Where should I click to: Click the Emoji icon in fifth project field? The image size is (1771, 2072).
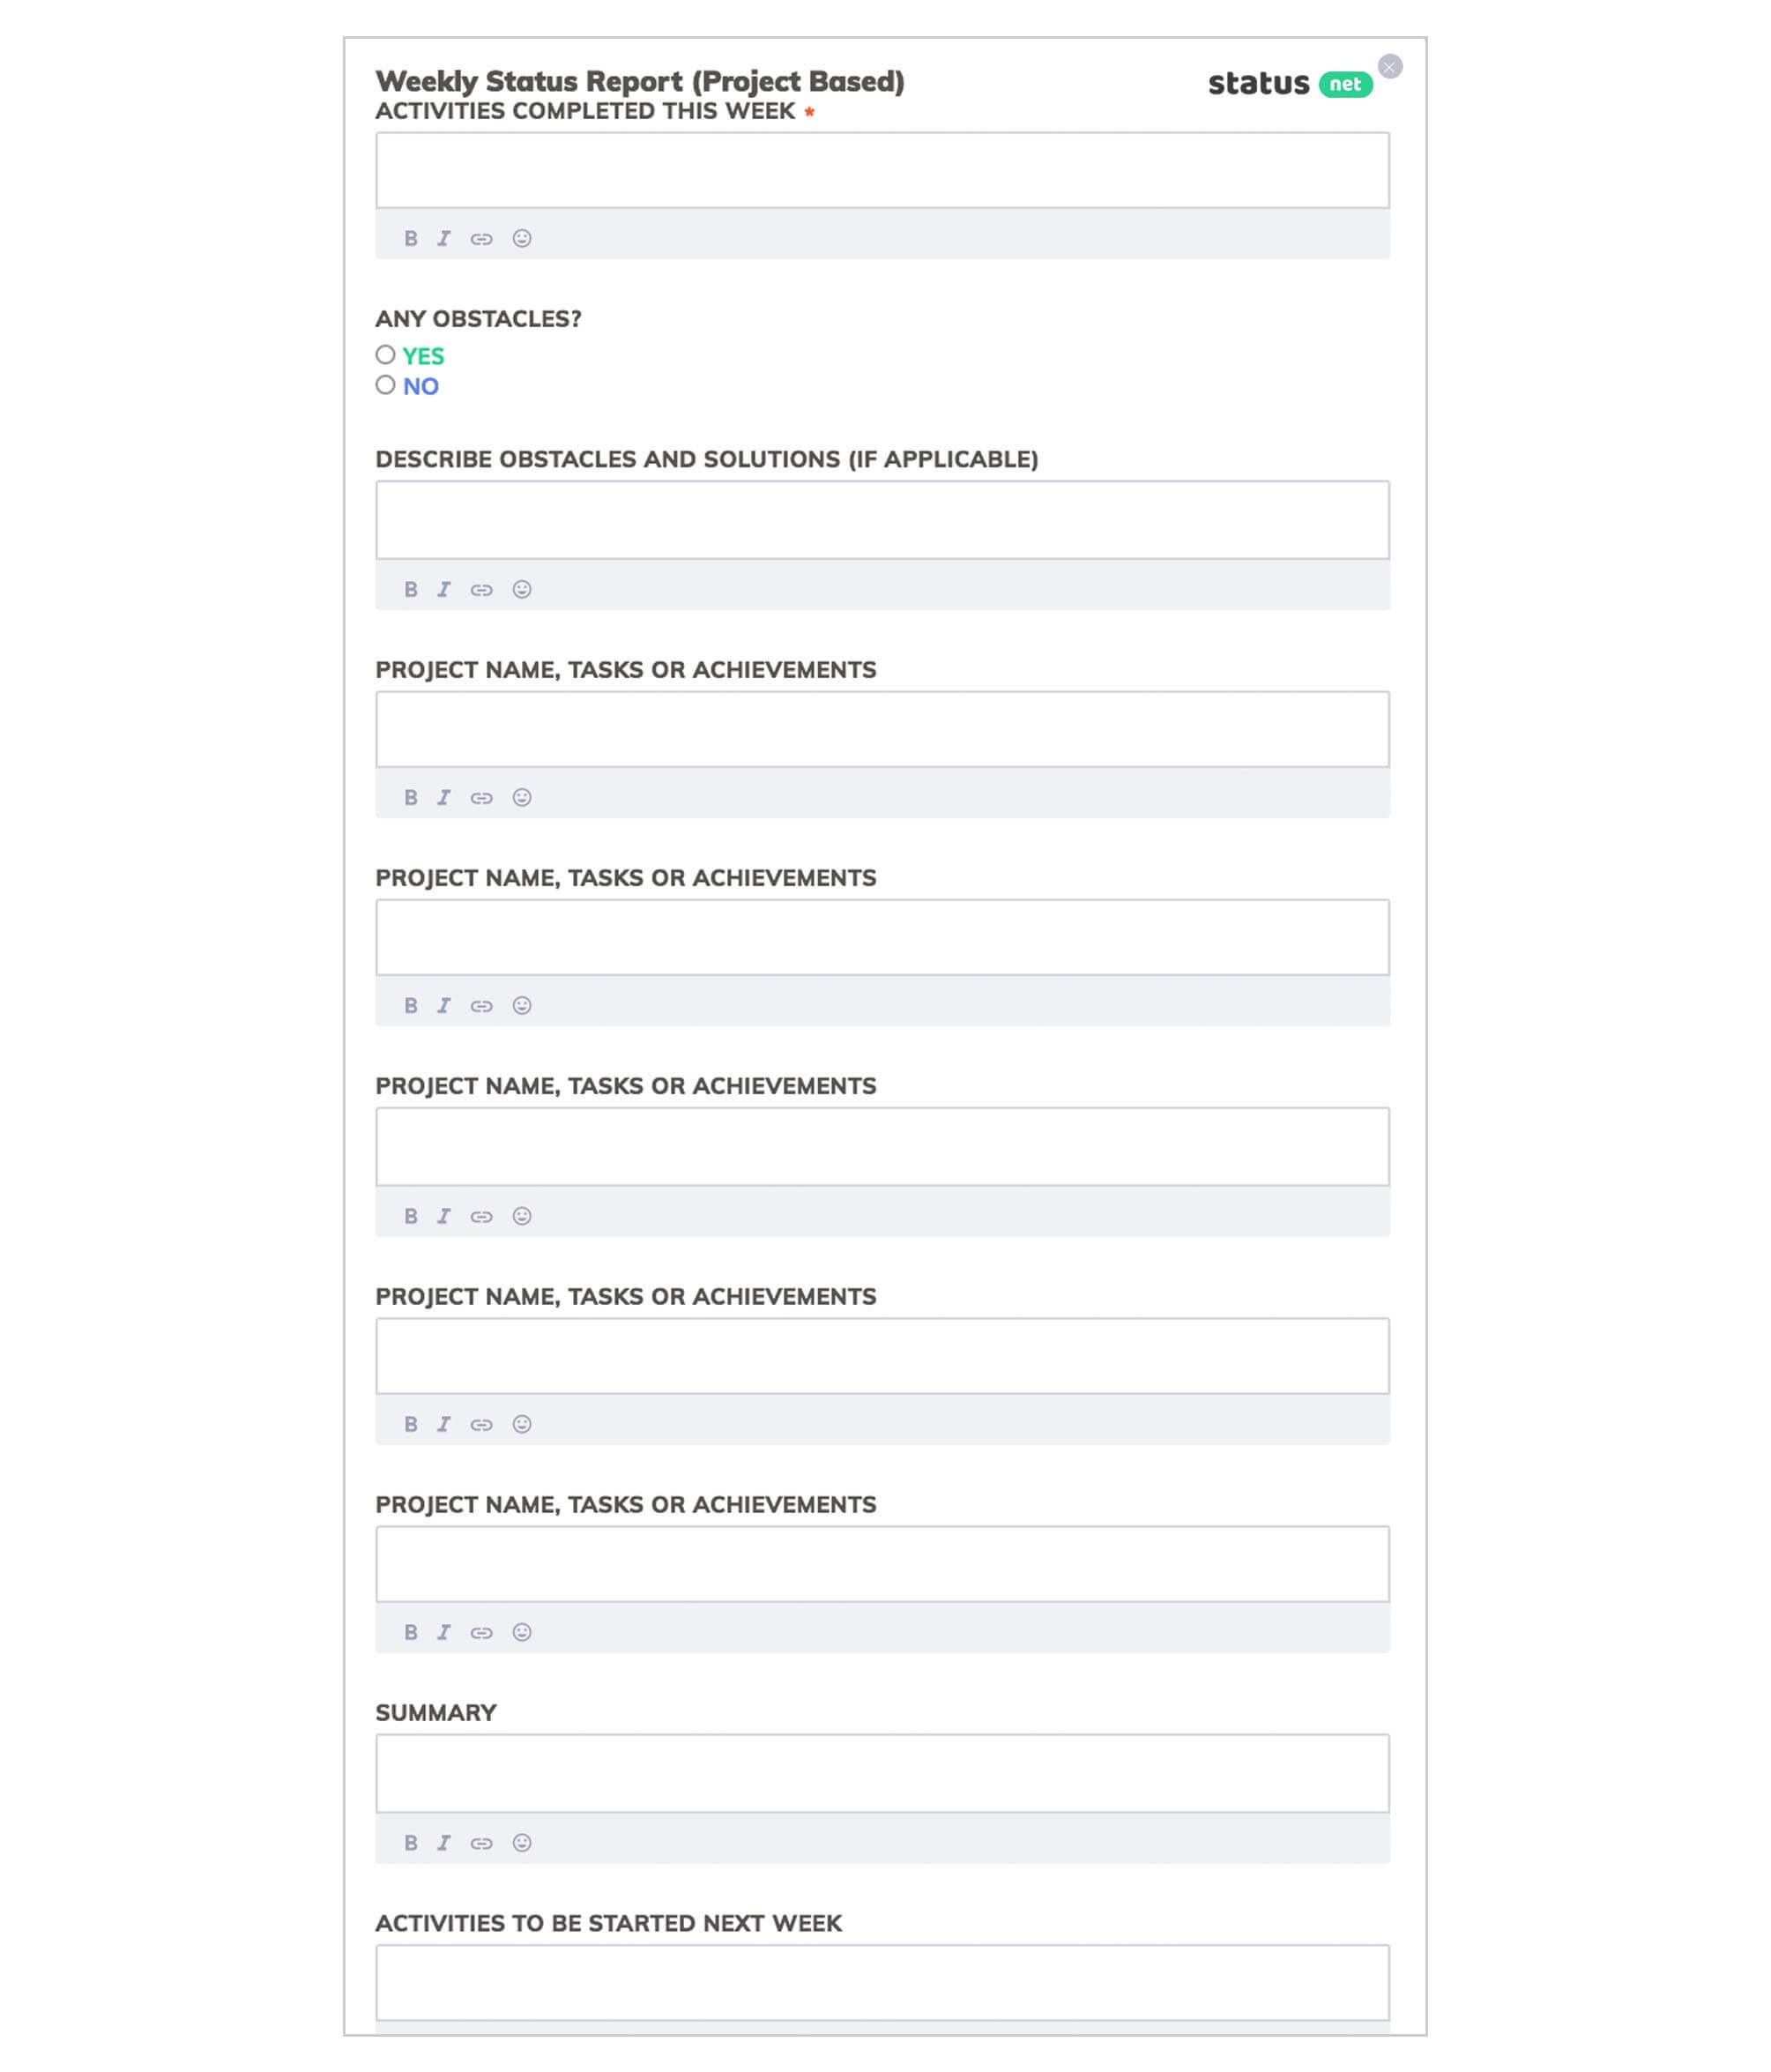tap(522, 1631)
